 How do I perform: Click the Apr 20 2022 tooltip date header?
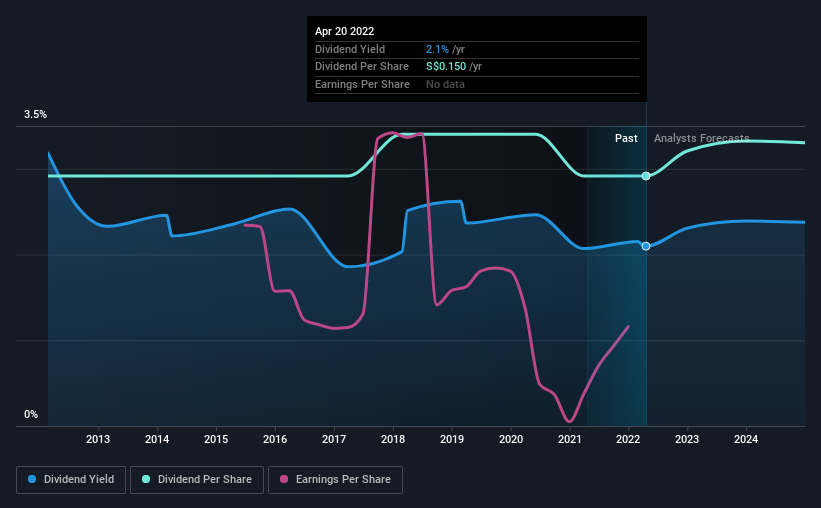coord(345,31)
